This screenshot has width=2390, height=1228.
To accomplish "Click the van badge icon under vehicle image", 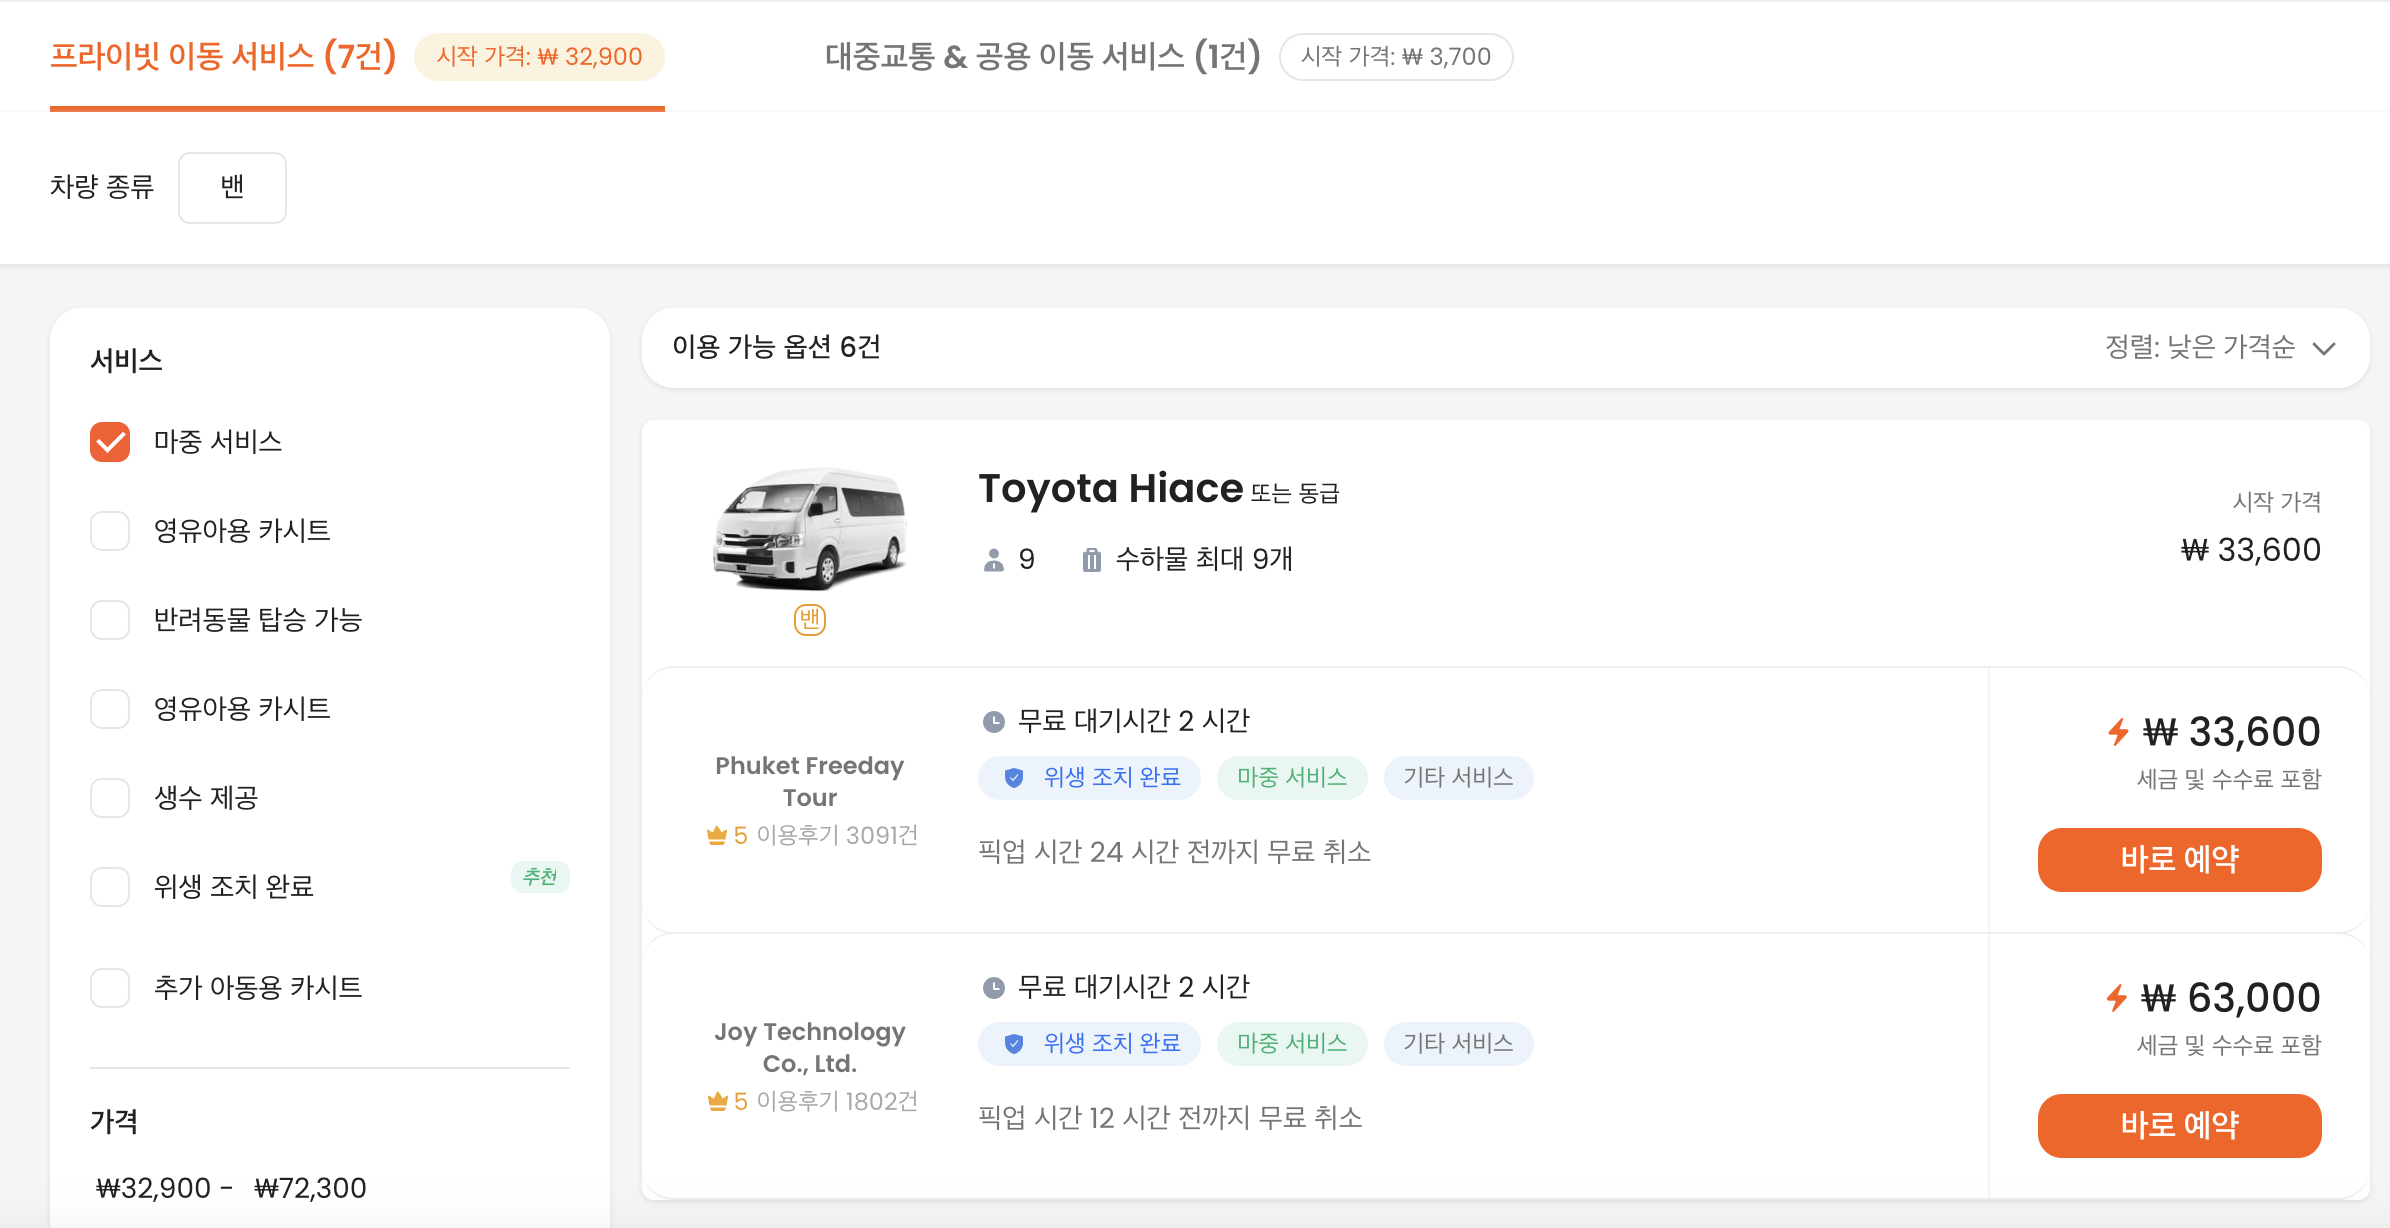I will 809,620.
